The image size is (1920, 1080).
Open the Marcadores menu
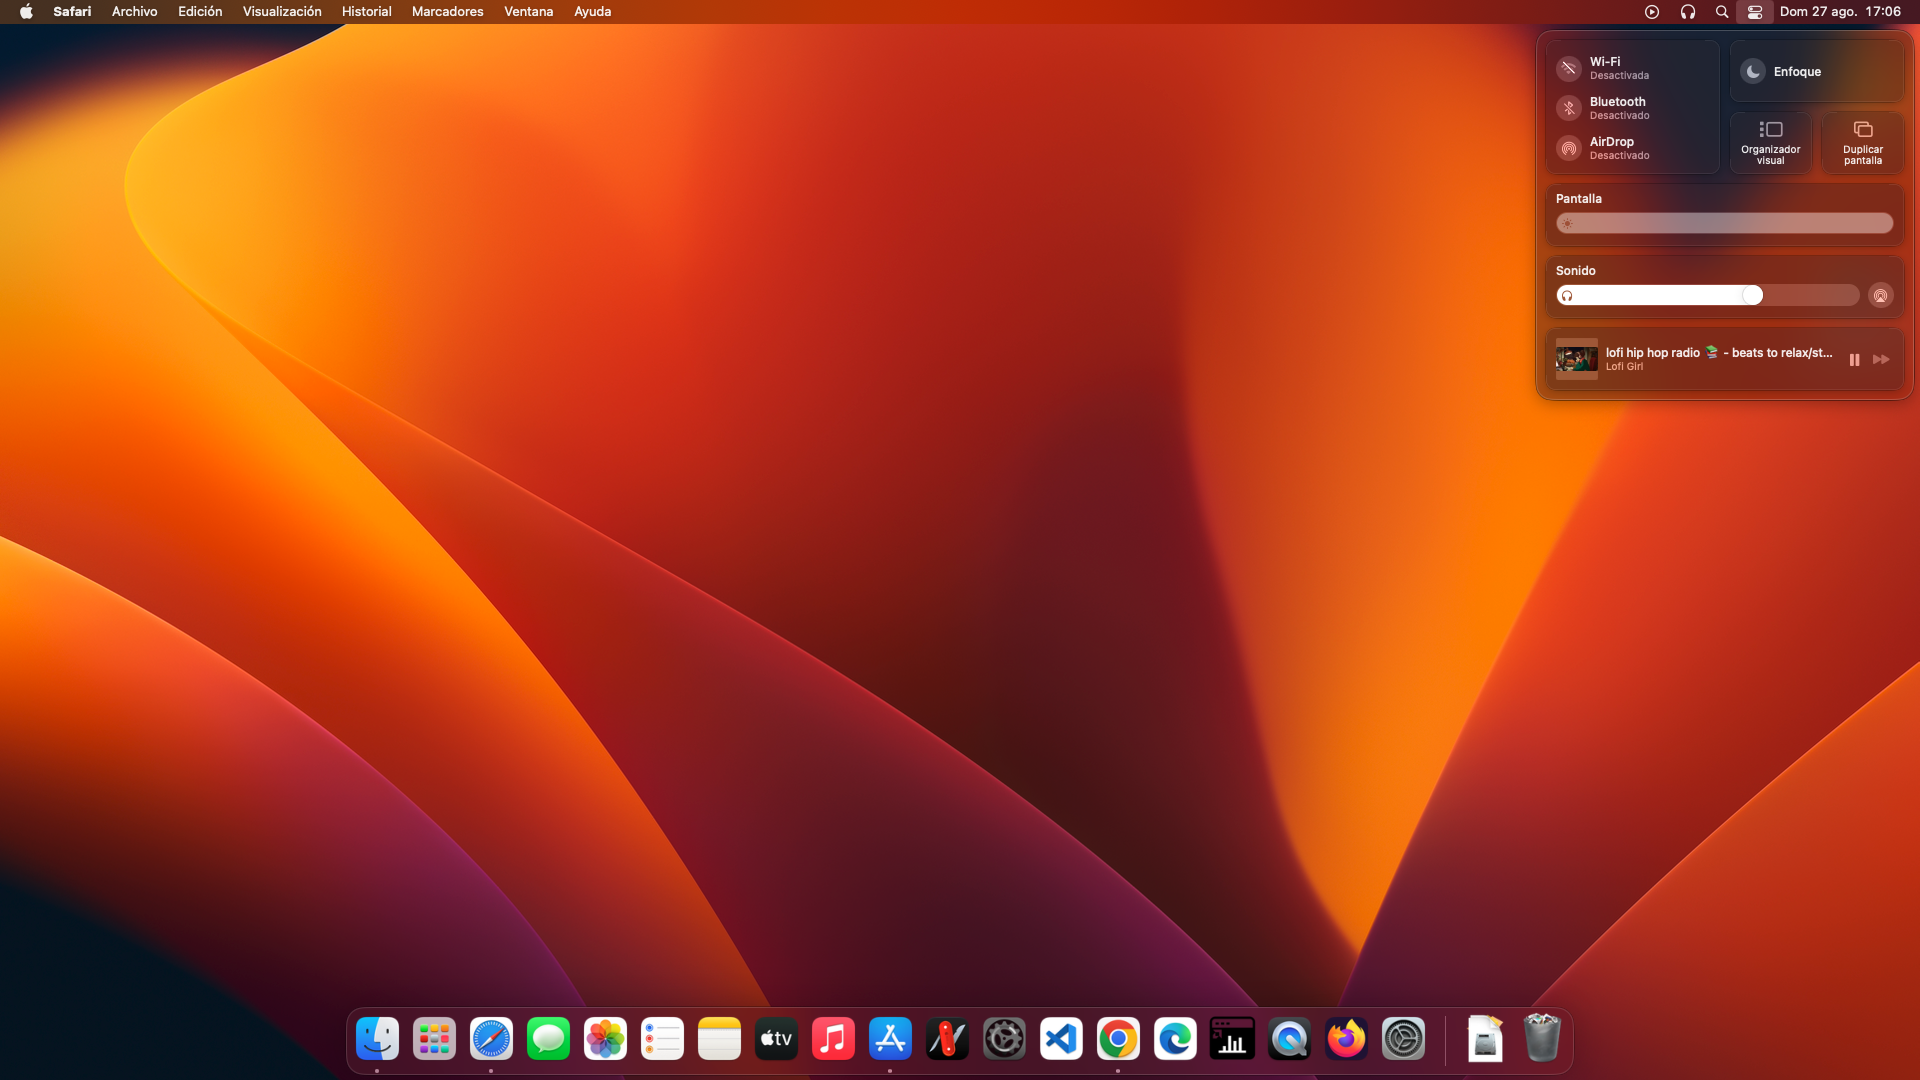point(447,11)
